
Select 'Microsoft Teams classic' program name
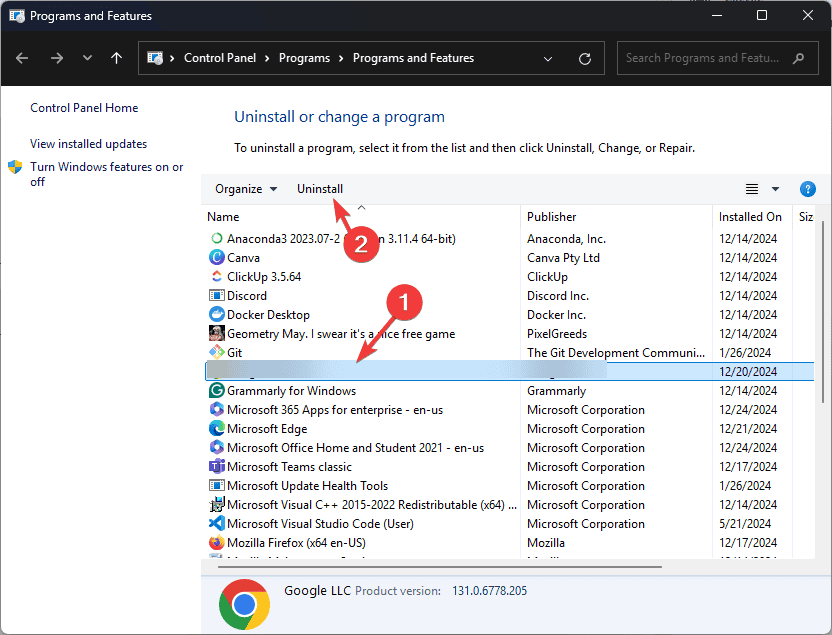tap(289, 467)
